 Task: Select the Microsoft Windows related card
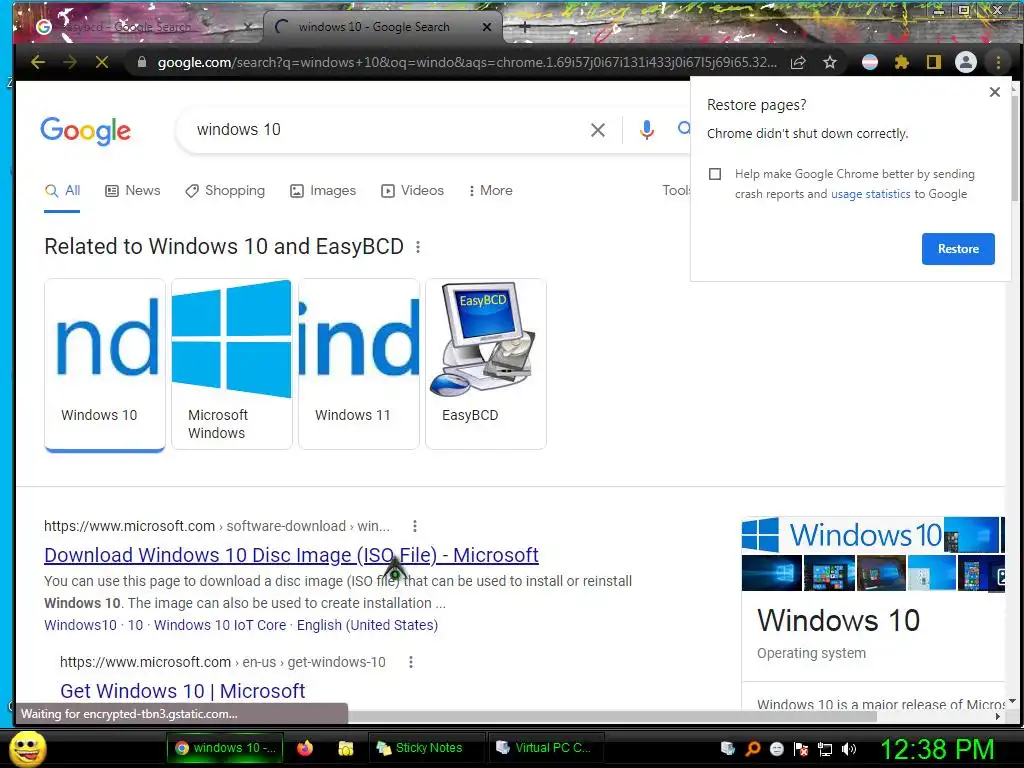pyautogui.click(x=232, y=364)
